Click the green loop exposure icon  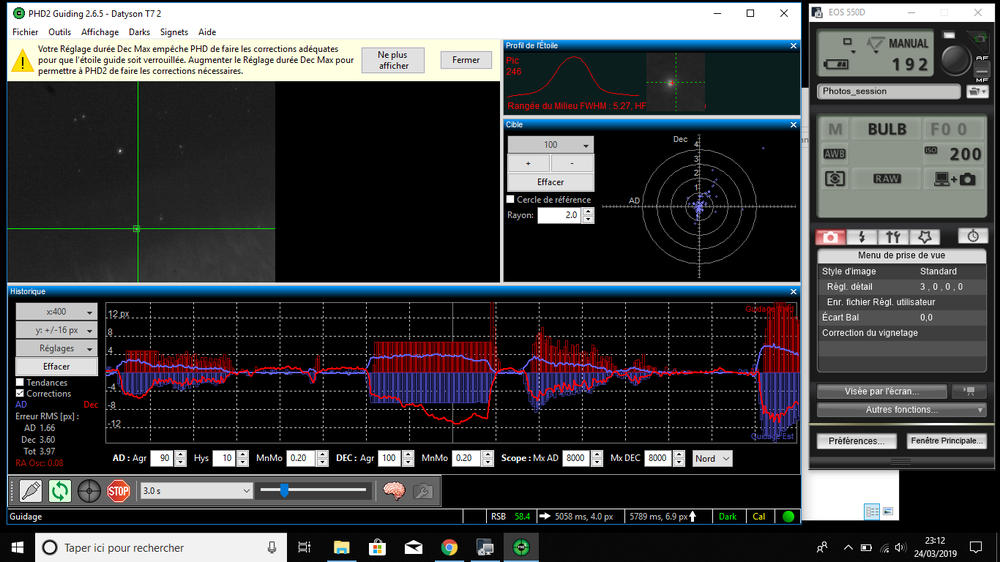pyautogui.click(x=60, y=491)
